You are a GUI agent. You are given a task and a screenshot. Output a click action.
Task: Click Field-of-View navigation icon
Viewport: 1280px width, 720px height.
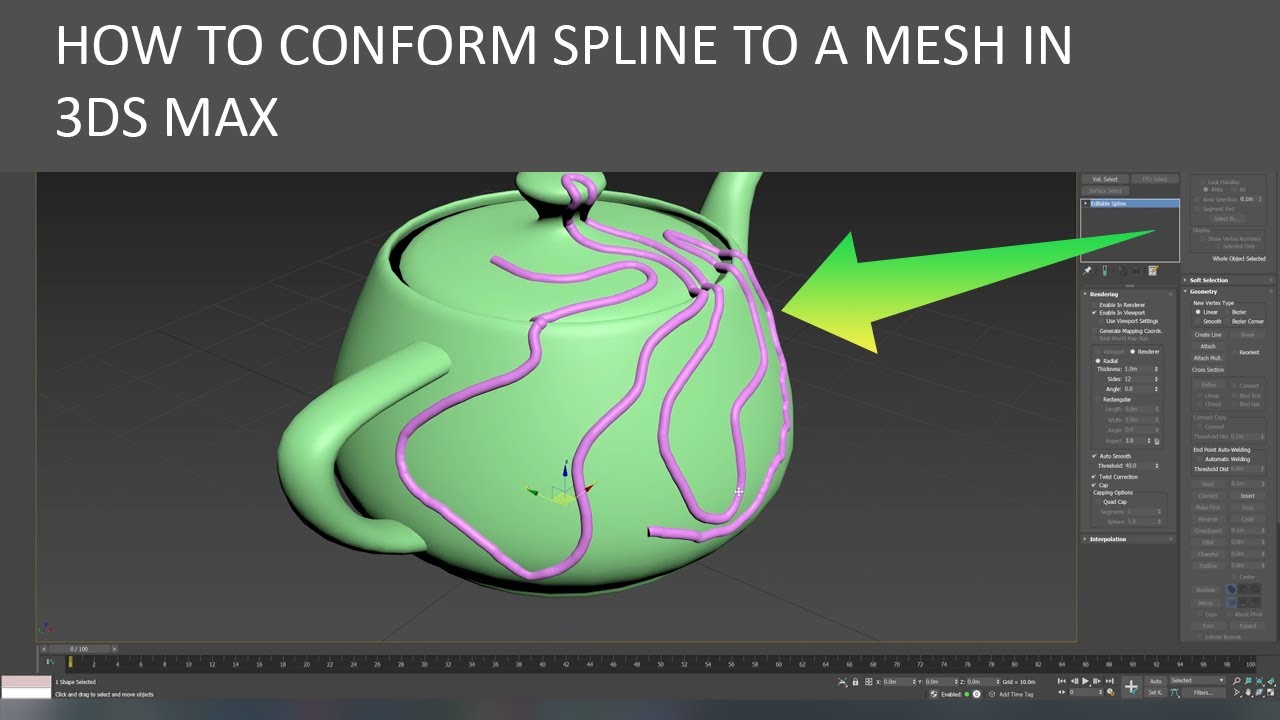coord(1237,692)
